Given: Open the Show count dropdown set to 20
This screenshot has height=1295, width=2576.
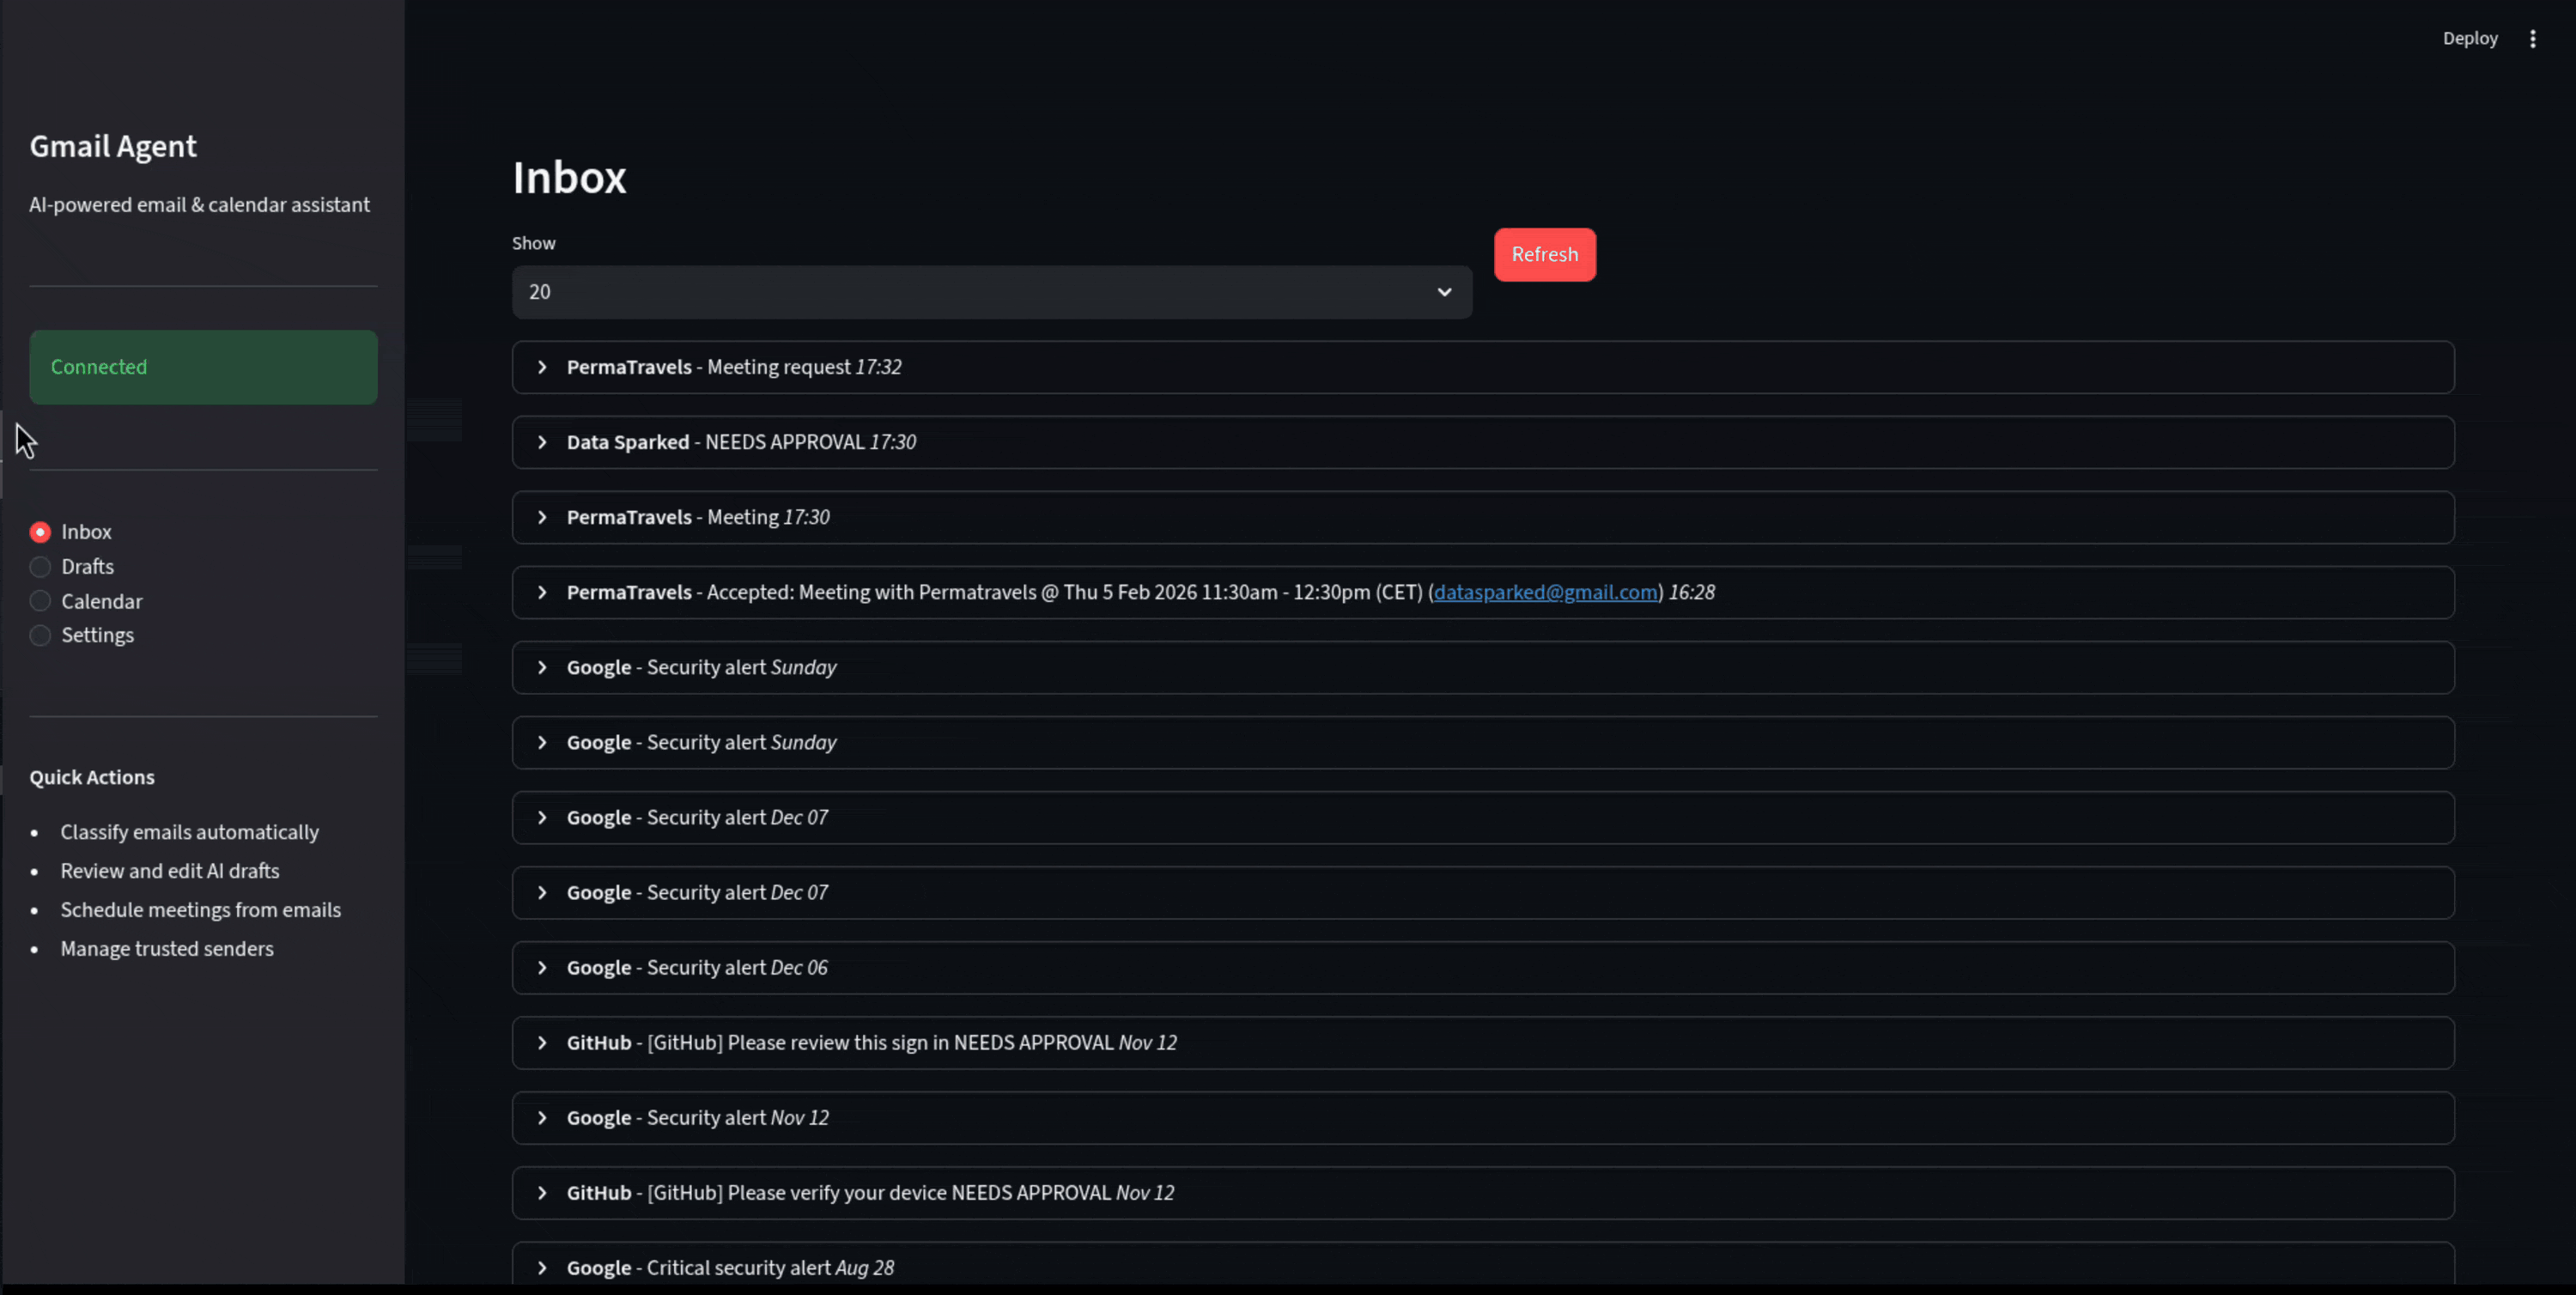Looking at the screenshot, I should tap(990, 292).
